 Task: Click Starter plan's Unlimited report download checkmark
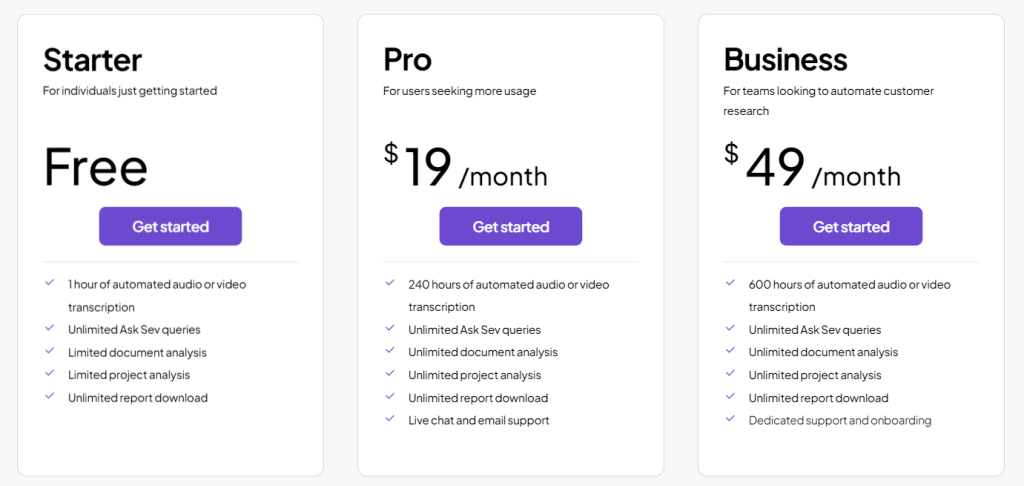50,397
